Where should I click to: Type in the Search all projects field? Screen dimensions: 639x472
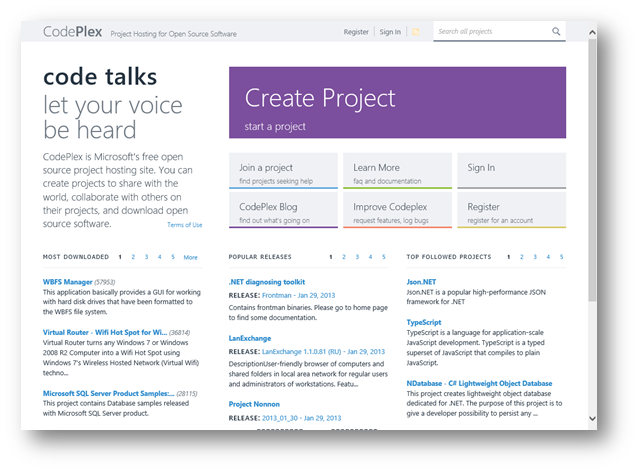click(490, 32)
